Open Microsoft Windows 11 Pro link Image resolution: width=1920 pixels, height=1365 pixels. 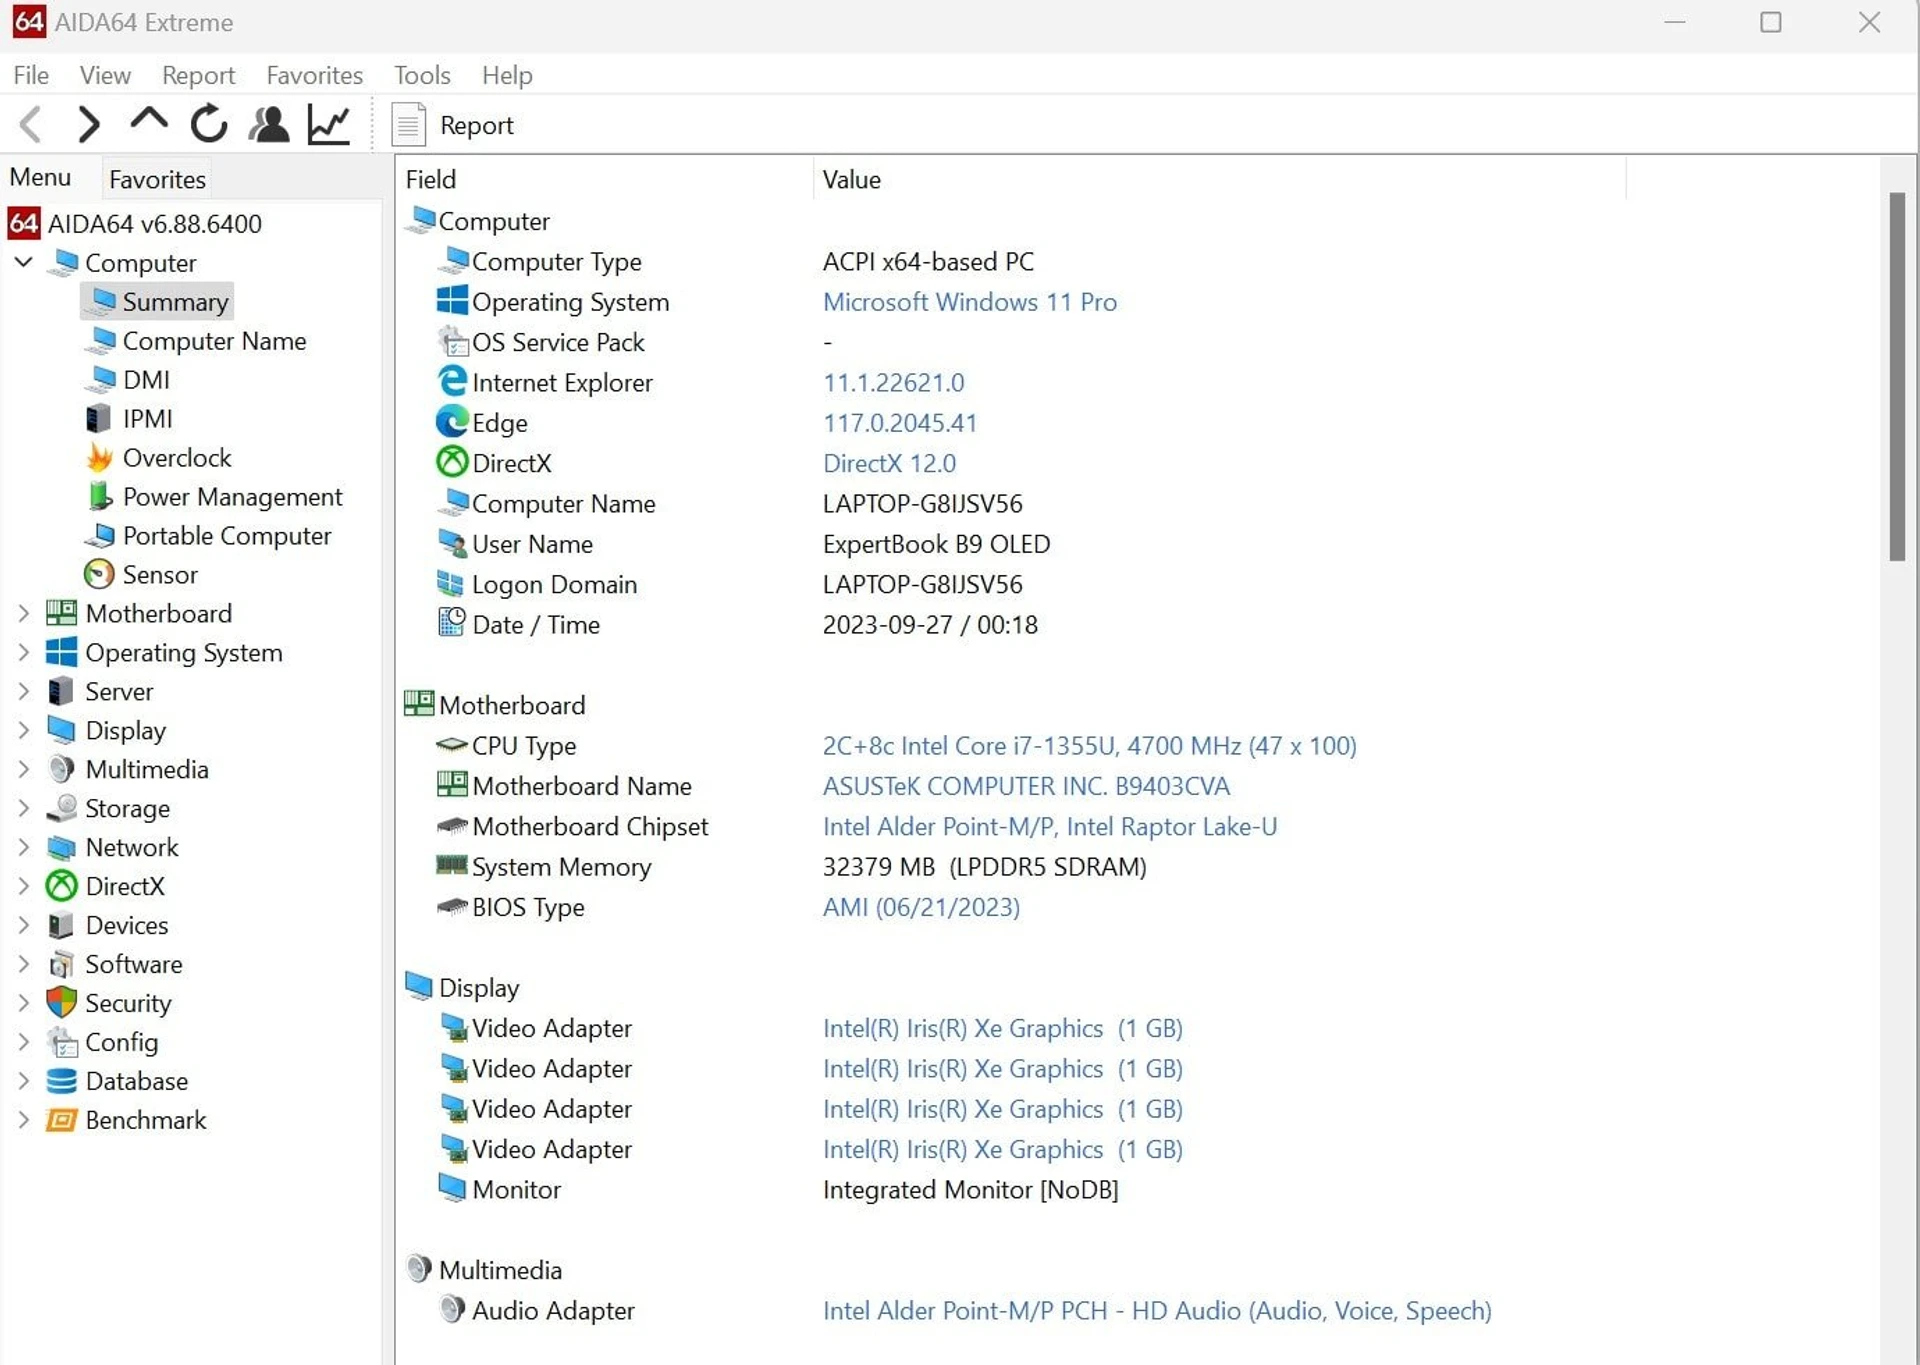pos(969,302)
